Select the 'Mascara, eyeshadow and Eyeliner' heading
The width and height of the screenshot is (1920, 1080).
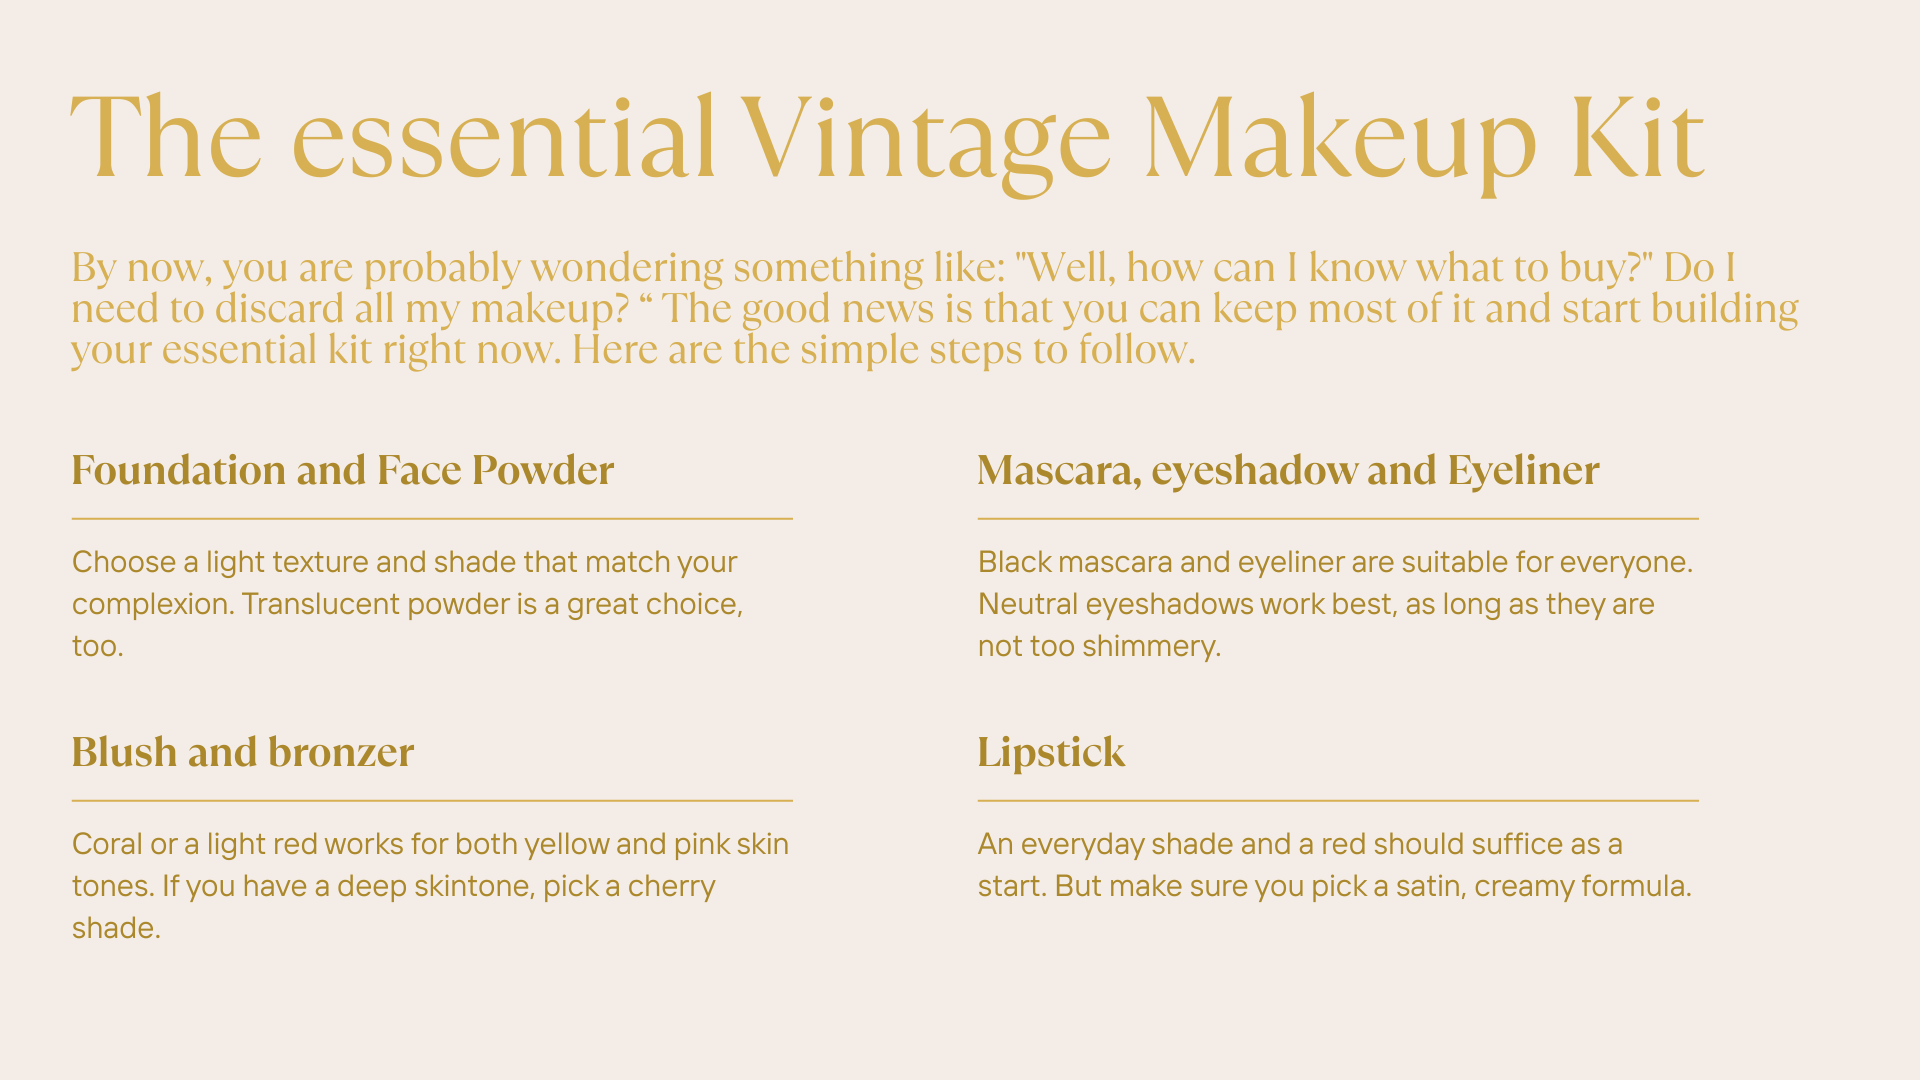click(x=1288, y=470)
